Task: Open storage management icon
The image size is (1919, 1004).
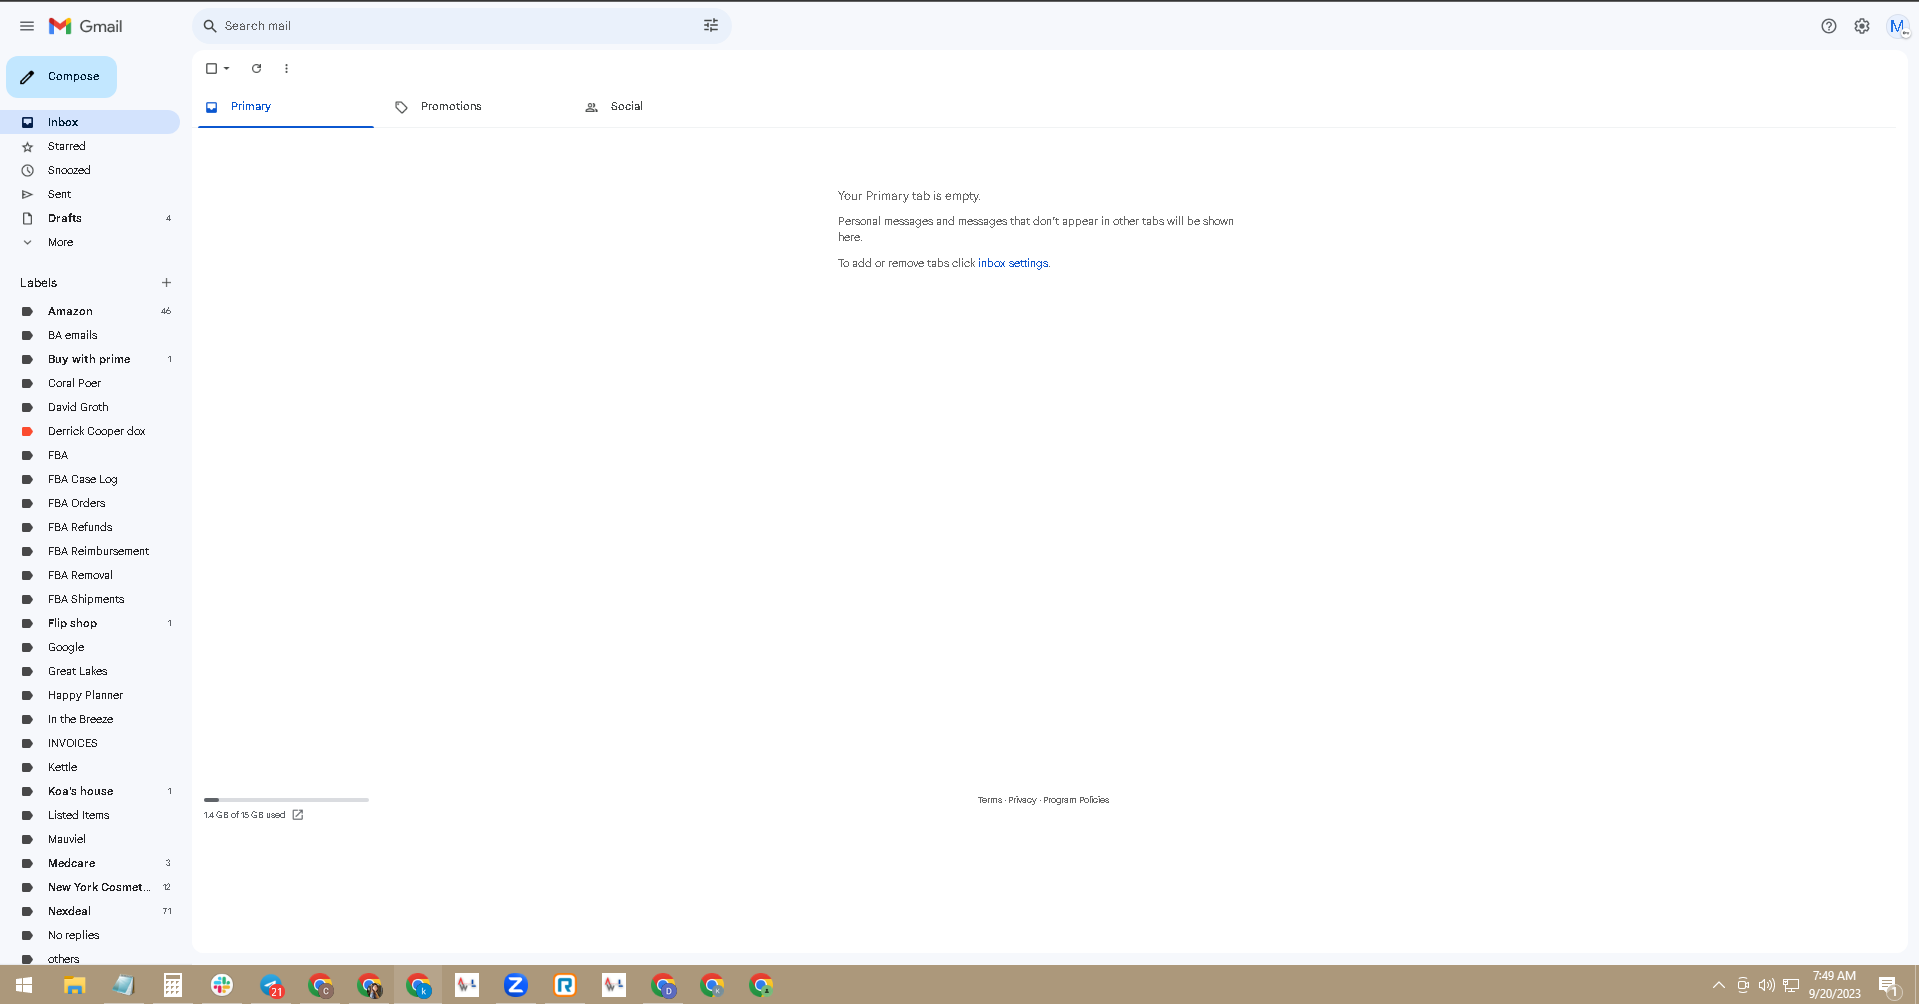Action: pyautogui.click(x=298, y=815)
